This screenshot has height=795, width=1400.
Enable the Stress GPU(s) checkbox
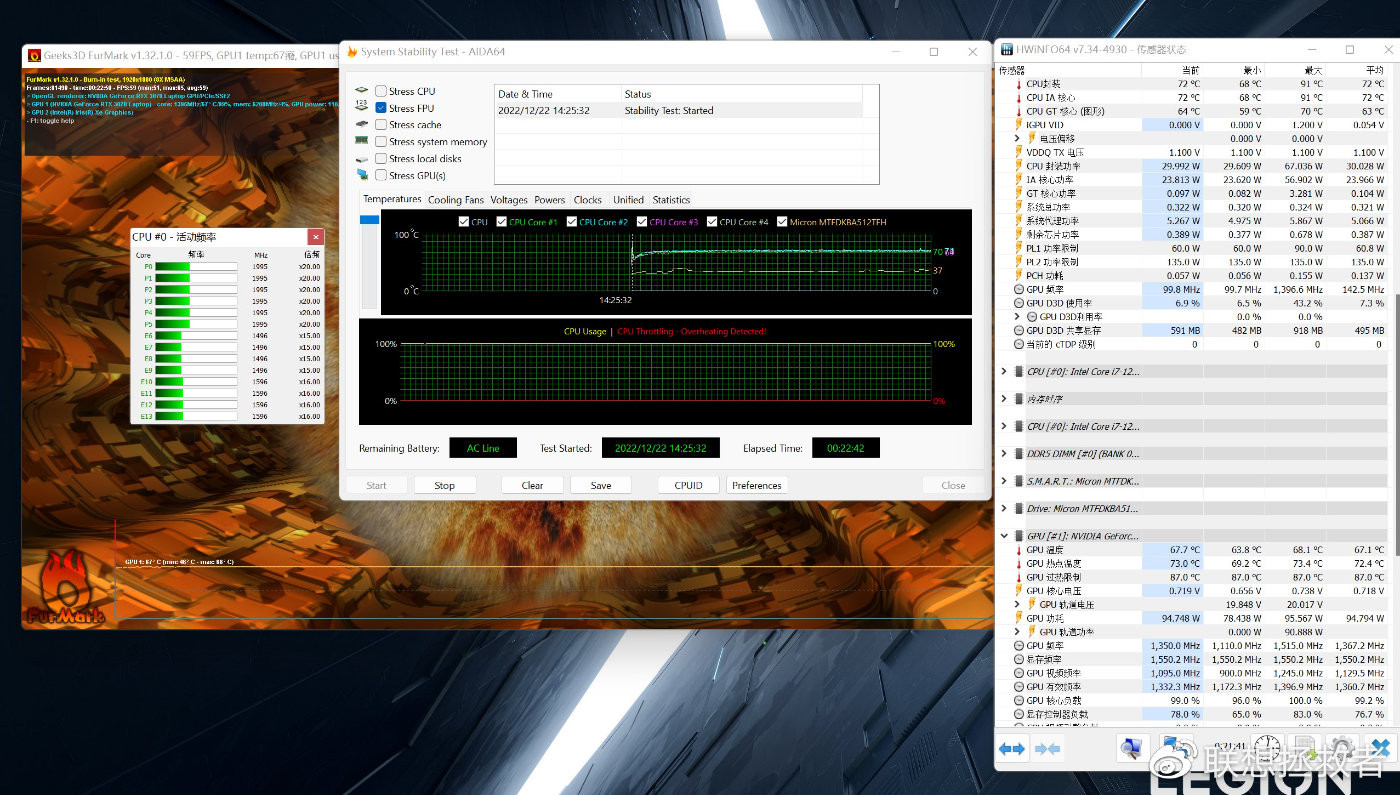(x=381, y=176)
